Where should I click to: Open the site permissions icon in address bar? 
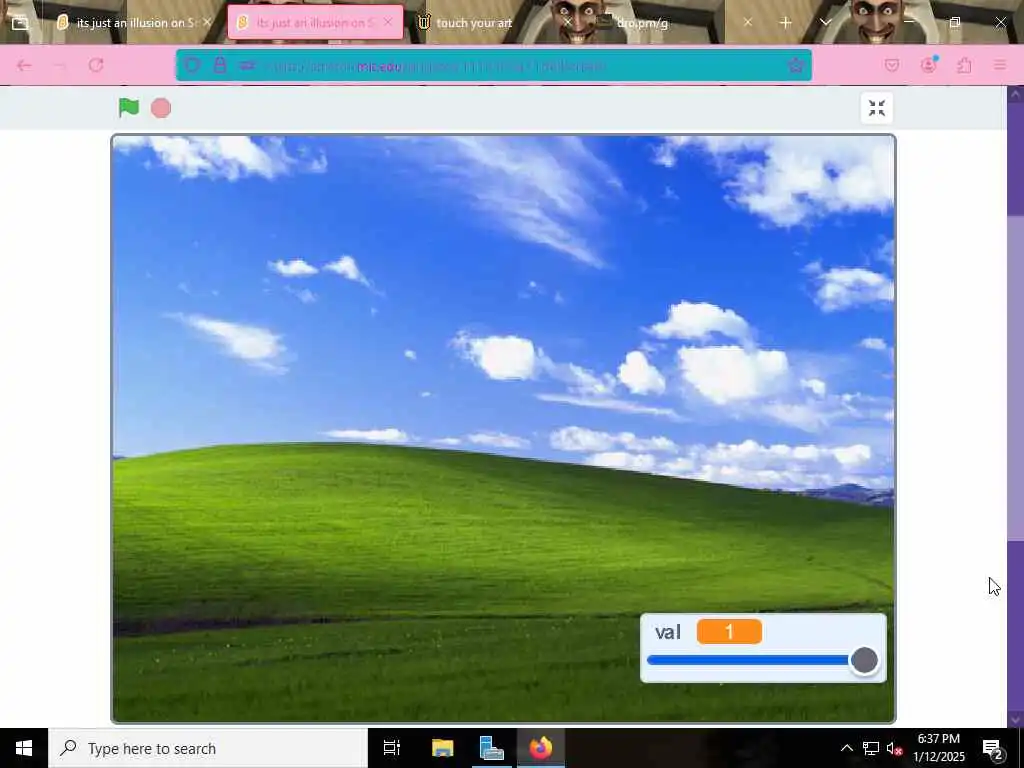tap(247, 65)
